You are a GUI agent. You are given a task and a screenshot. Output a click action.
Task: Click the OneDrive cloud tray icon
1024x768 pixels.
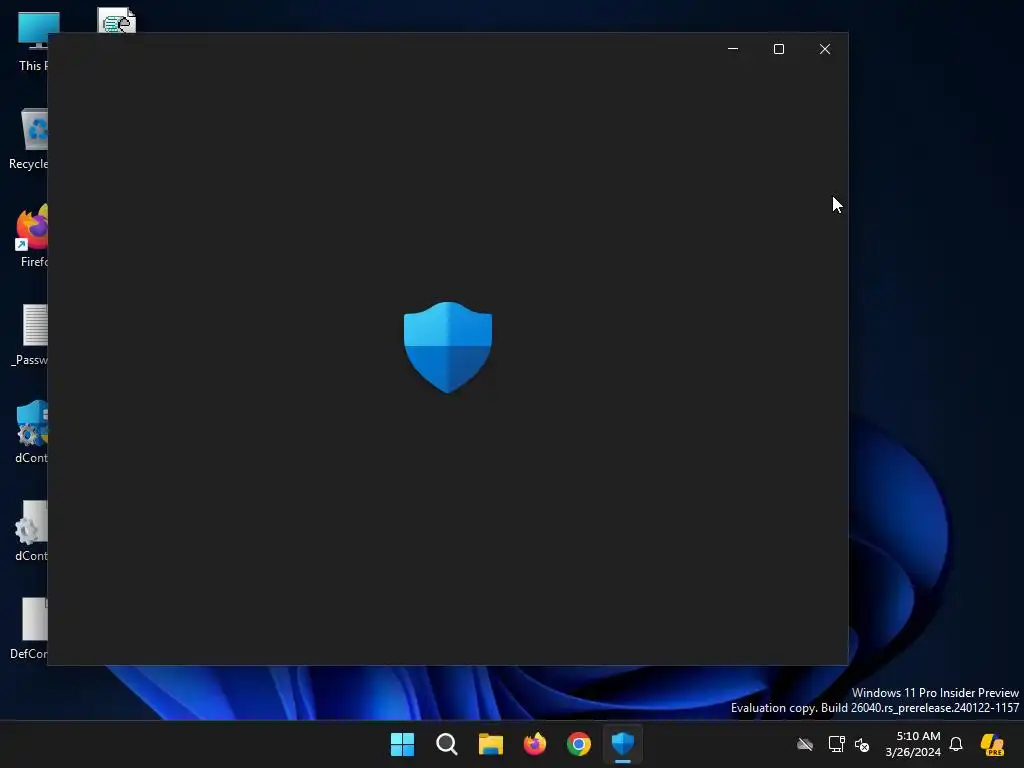805,744
